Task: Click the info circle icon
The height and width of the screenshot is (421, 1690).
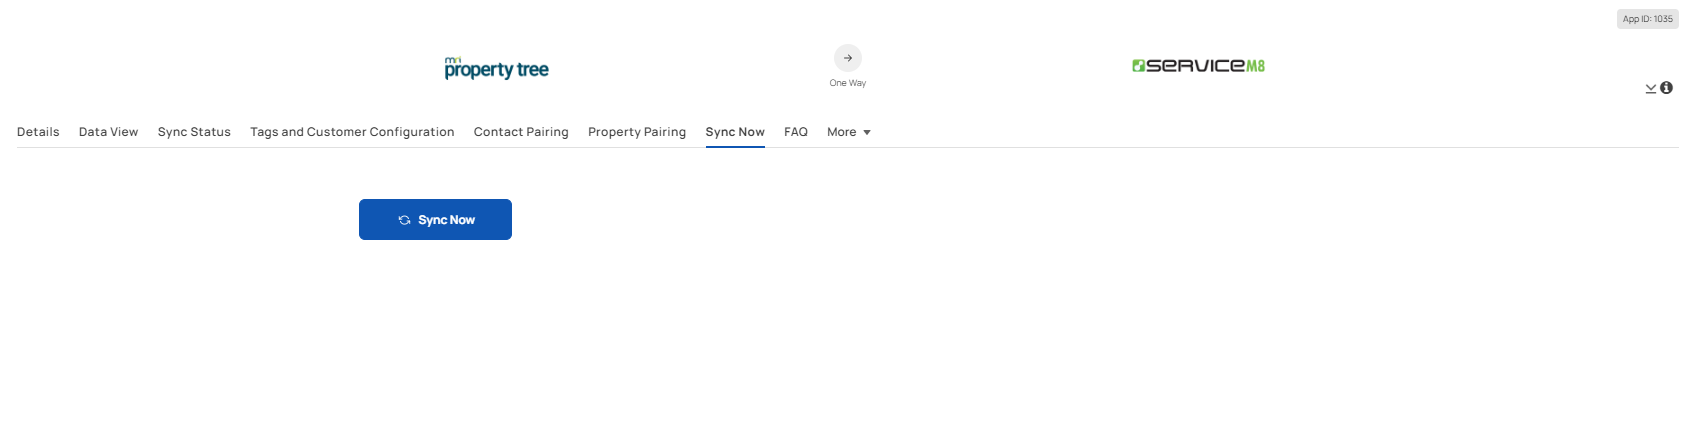Action: point(1666,88)
